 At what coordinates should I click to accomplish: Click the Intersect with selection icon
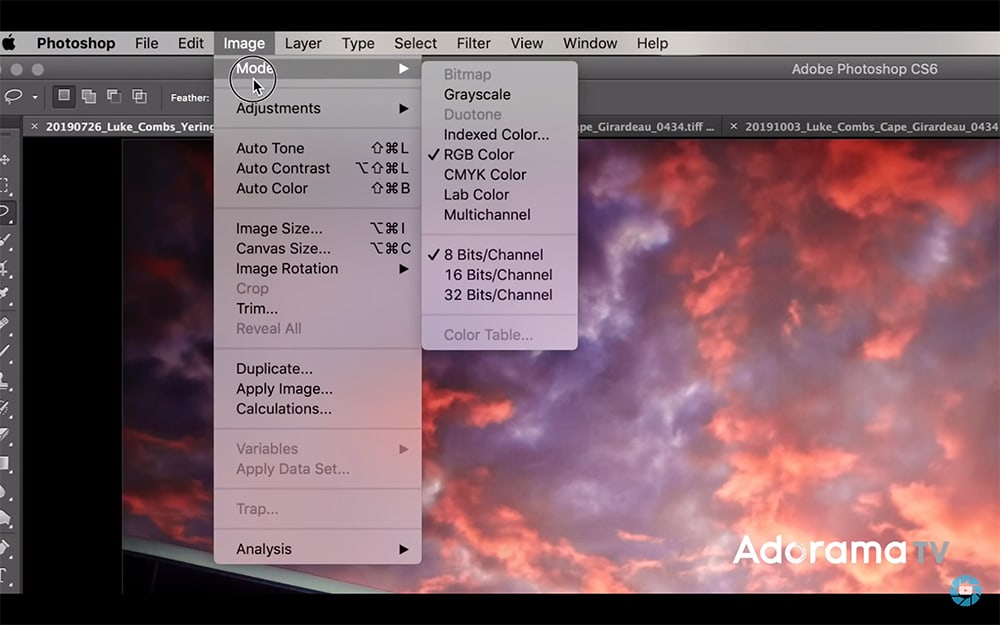click(x=139, y=97)
